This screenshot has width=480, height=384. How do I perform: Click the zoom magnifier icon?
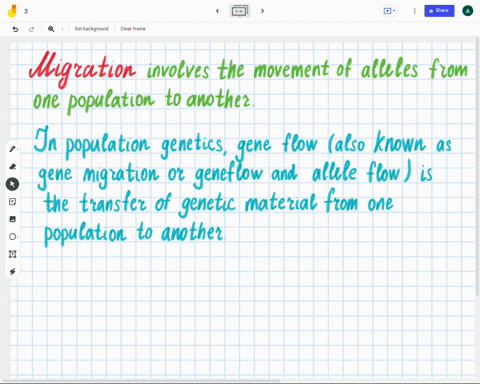pos(51,29)
